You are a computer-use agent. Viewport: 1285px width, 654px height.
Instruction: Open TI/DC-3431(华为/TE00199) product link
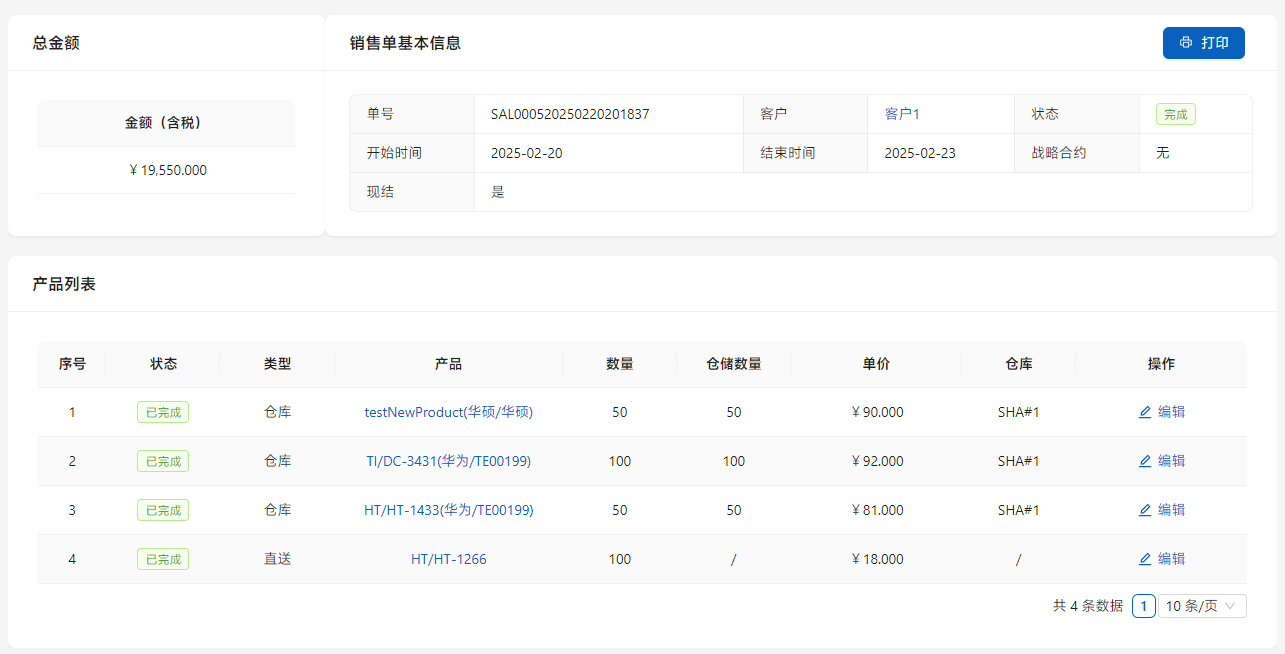(448, 461)
